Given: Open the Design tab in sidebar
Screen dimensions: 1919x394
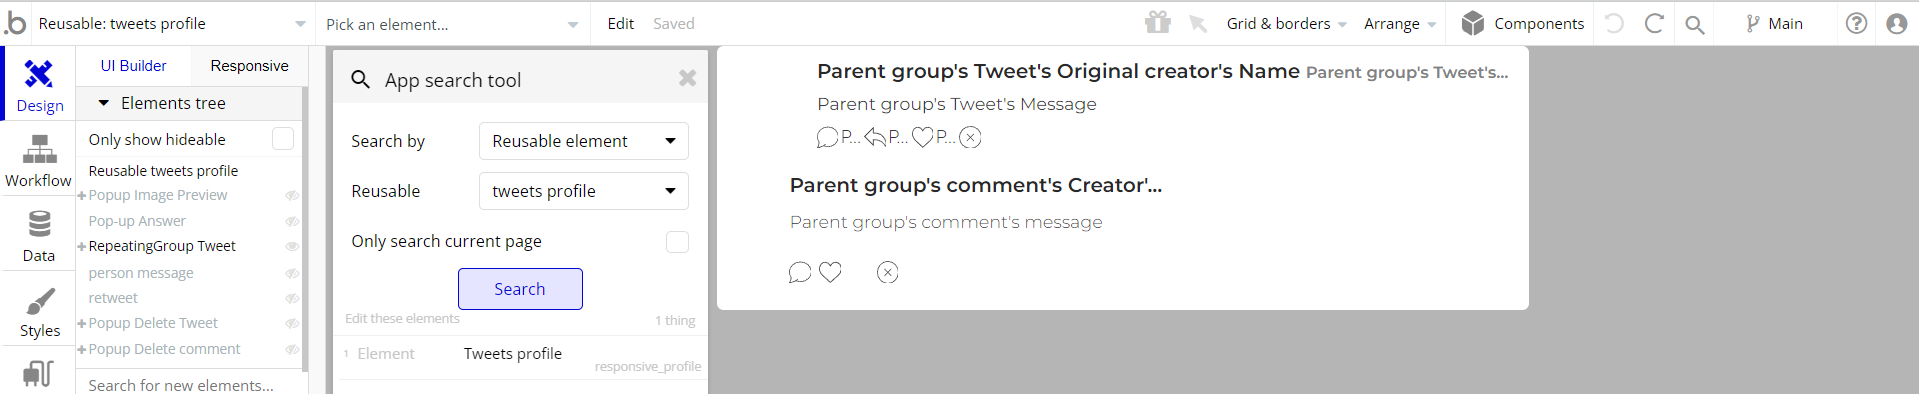Looking at the screenshot, I should pyautogui.click(x=39, y=84).
